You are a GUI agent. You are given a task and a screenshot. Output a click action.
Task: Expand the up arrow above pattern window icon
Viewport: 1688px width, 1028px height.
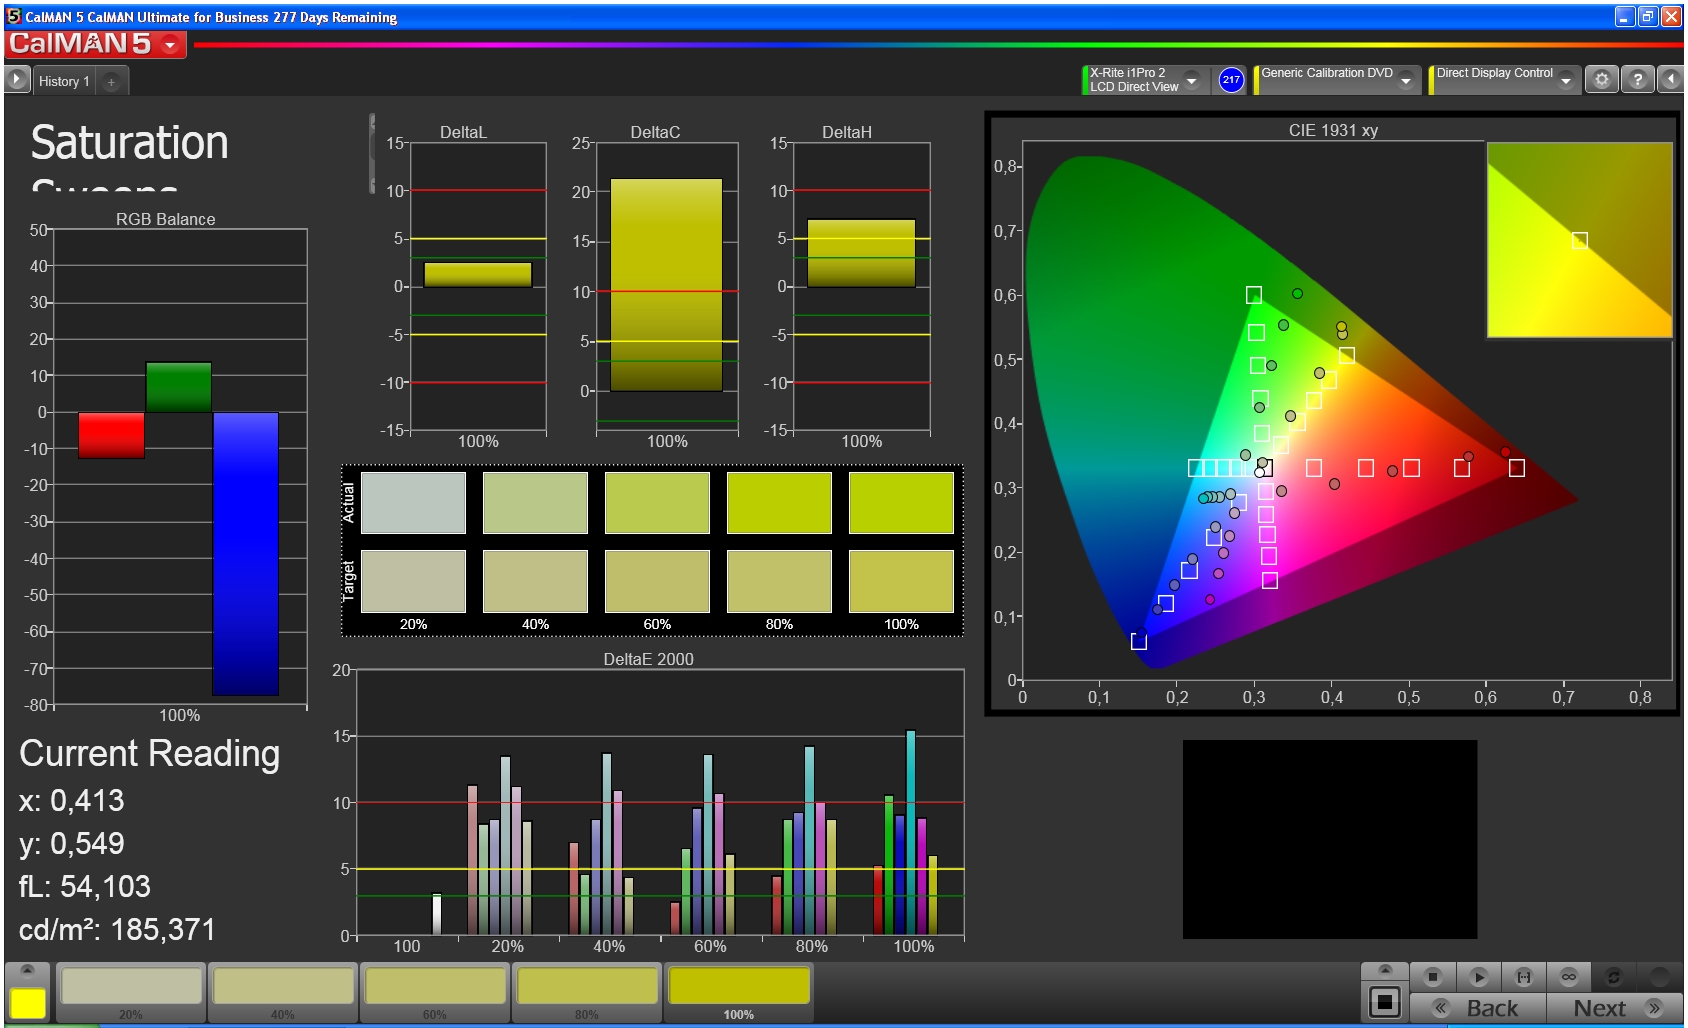pyautogui.click(x=1385, y=970)
